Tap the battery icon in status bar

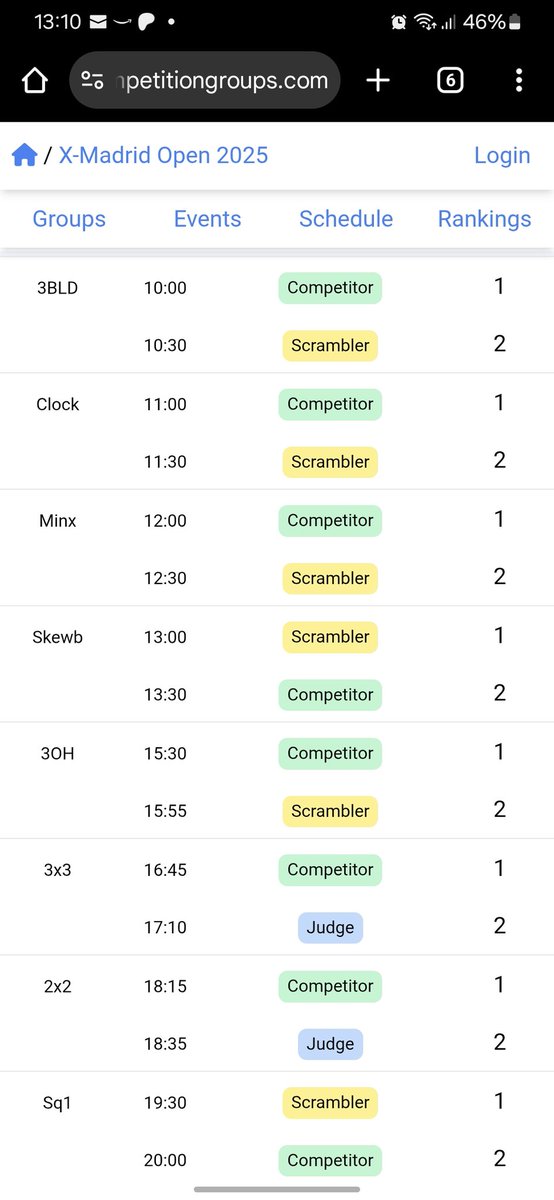point(515,22)
